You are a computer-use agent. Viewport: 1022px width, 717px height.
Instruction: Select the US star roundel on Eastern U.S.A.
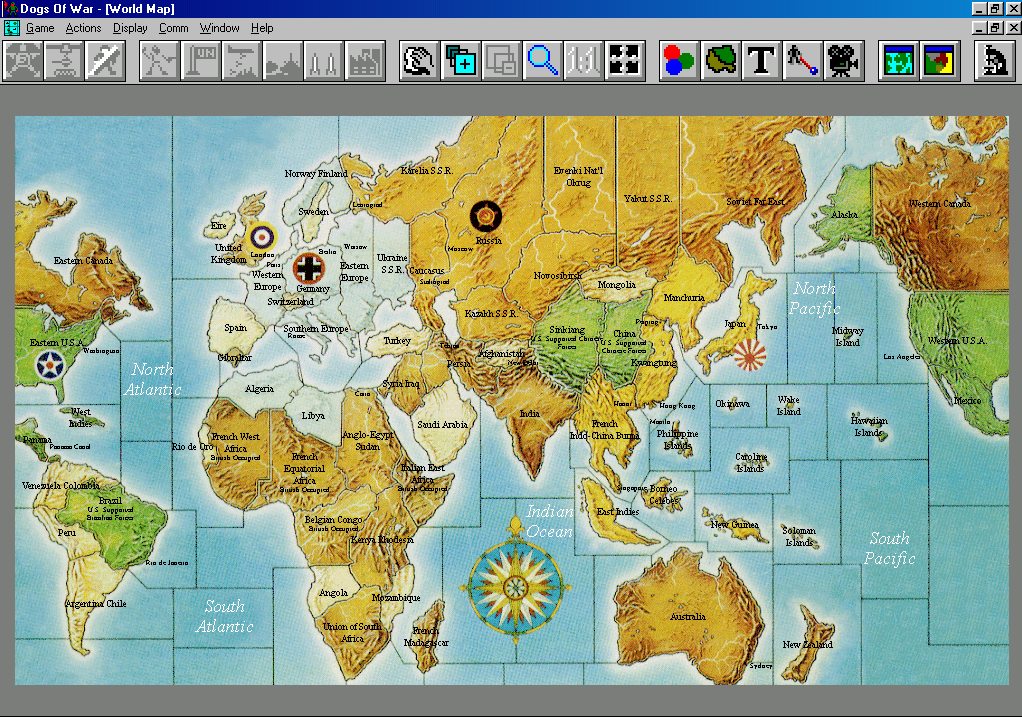click(50, 365)
